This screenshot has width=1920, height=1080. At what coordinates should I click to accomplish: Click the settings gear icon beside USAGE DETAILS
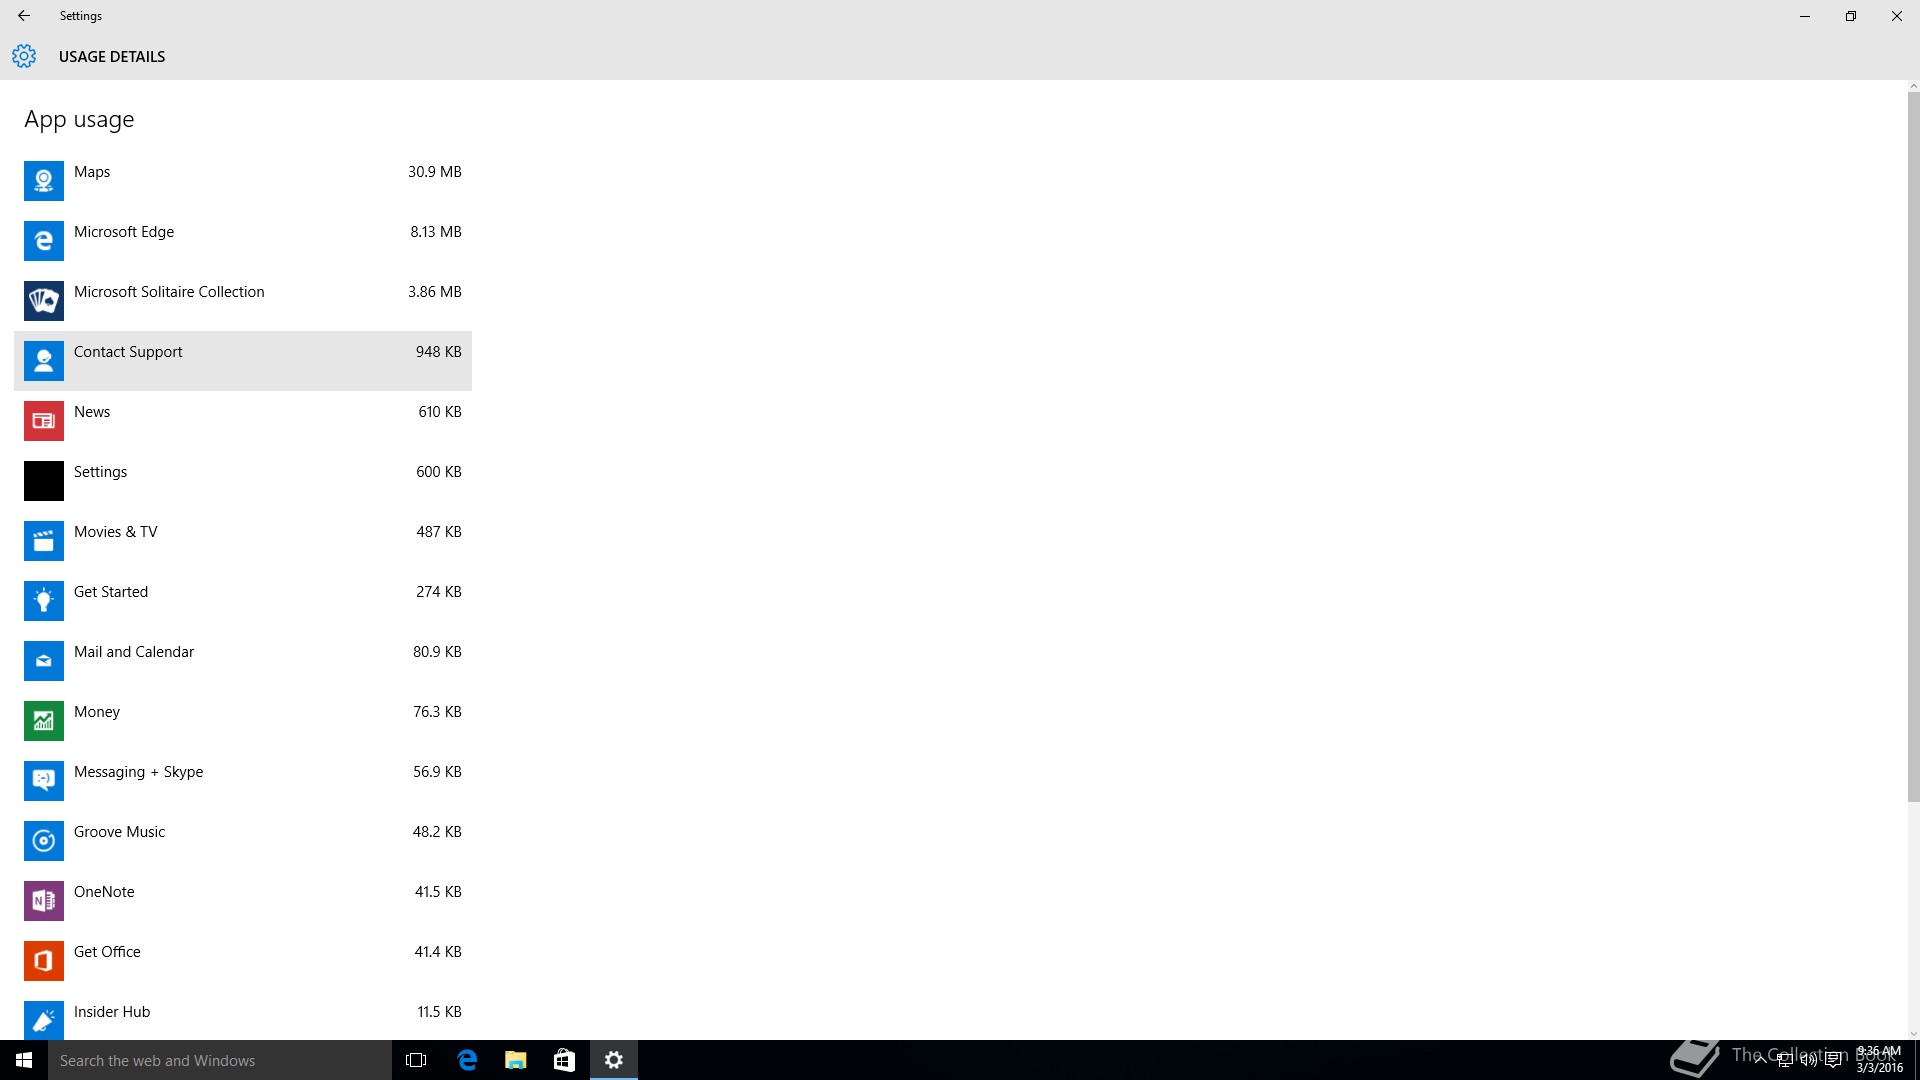(x=24, y=56)
